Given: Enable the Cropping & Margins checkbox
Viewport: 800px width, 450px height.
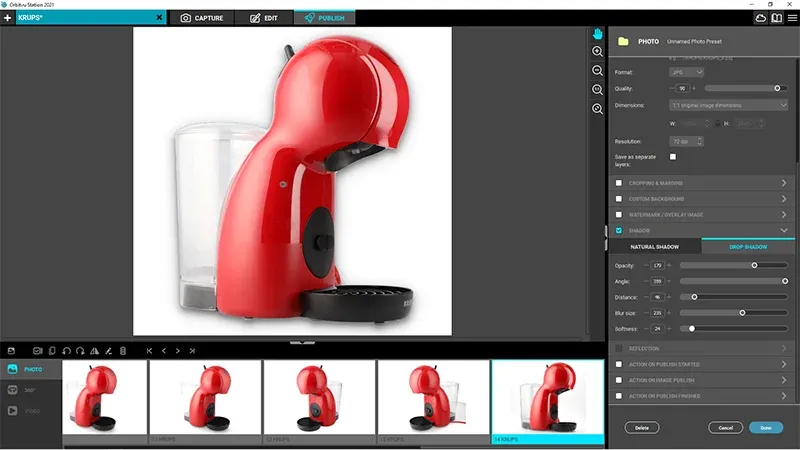Looking at the screenshot, I should point(619,183).
